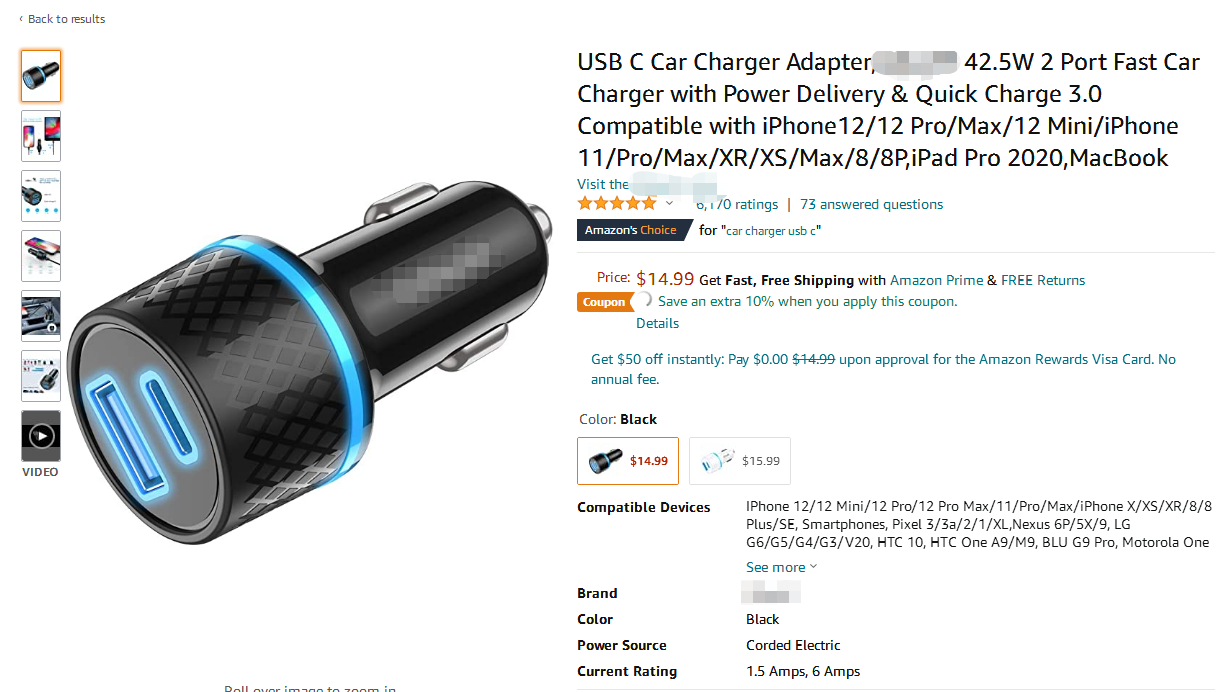Select the fifth in-car usage thumbnail
The width and height of the screenshot is (1230, 692).
pos(41,316)
